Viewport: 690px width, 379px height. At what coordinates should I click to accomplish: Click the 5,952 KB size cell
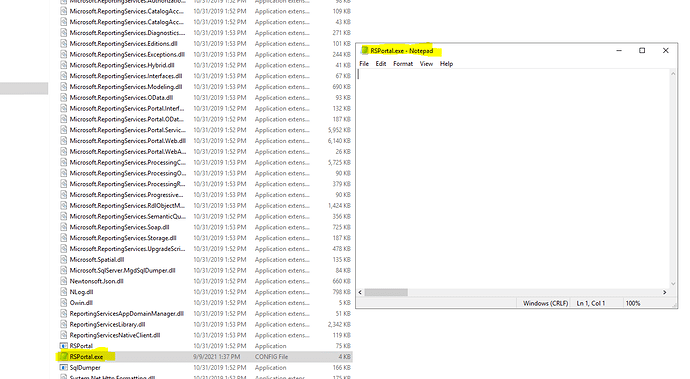pos(339,130)
